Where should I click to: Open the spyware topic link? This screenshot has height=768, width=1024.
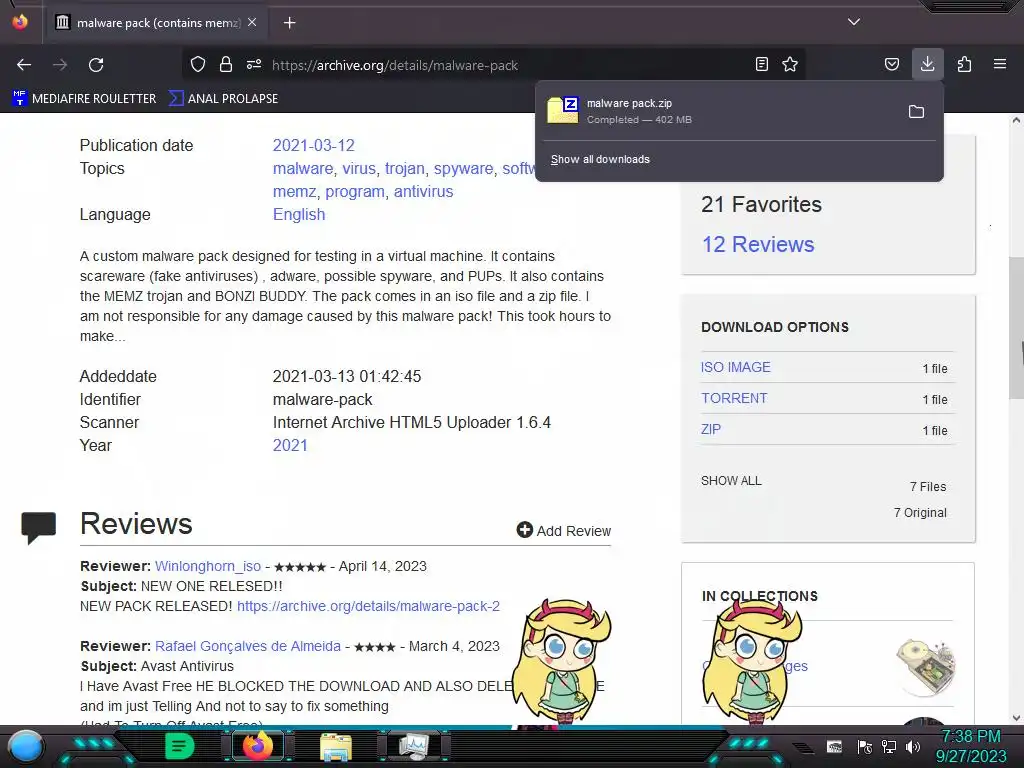(464, 168)
